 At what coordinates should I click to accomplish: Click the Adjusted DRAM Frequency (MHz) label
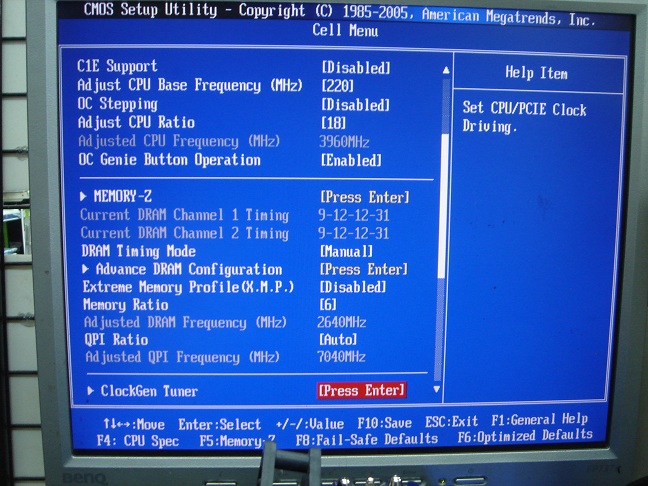185,322
